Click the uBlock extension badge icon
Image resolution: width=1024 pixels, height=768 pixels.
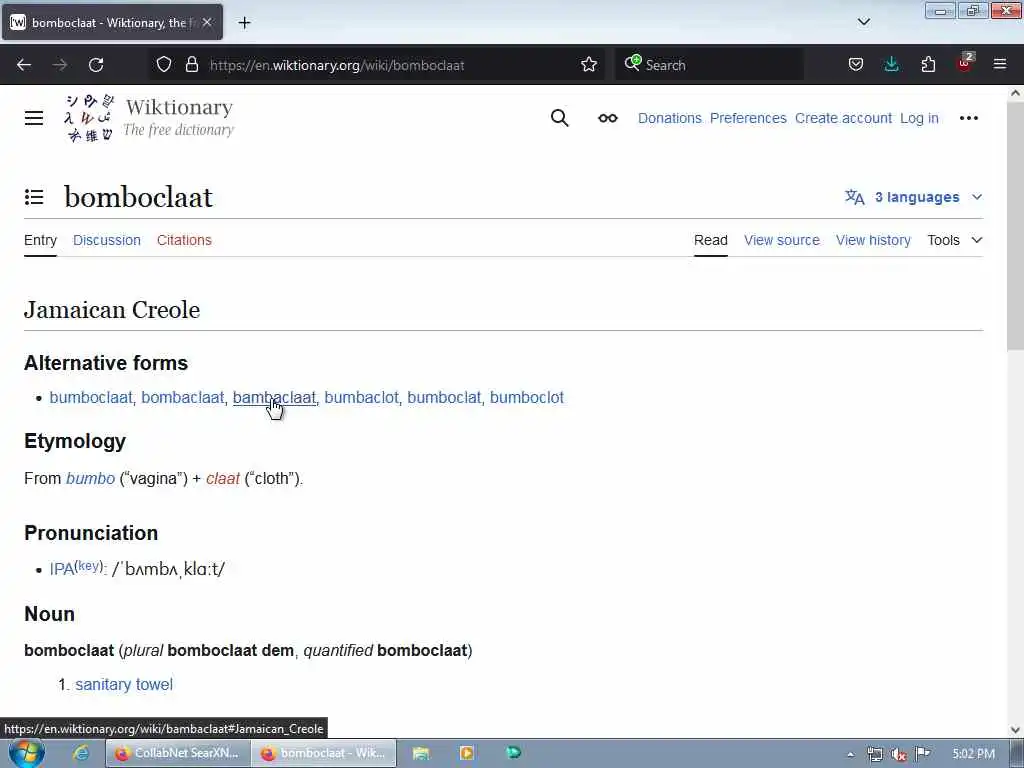coord(965,63)
